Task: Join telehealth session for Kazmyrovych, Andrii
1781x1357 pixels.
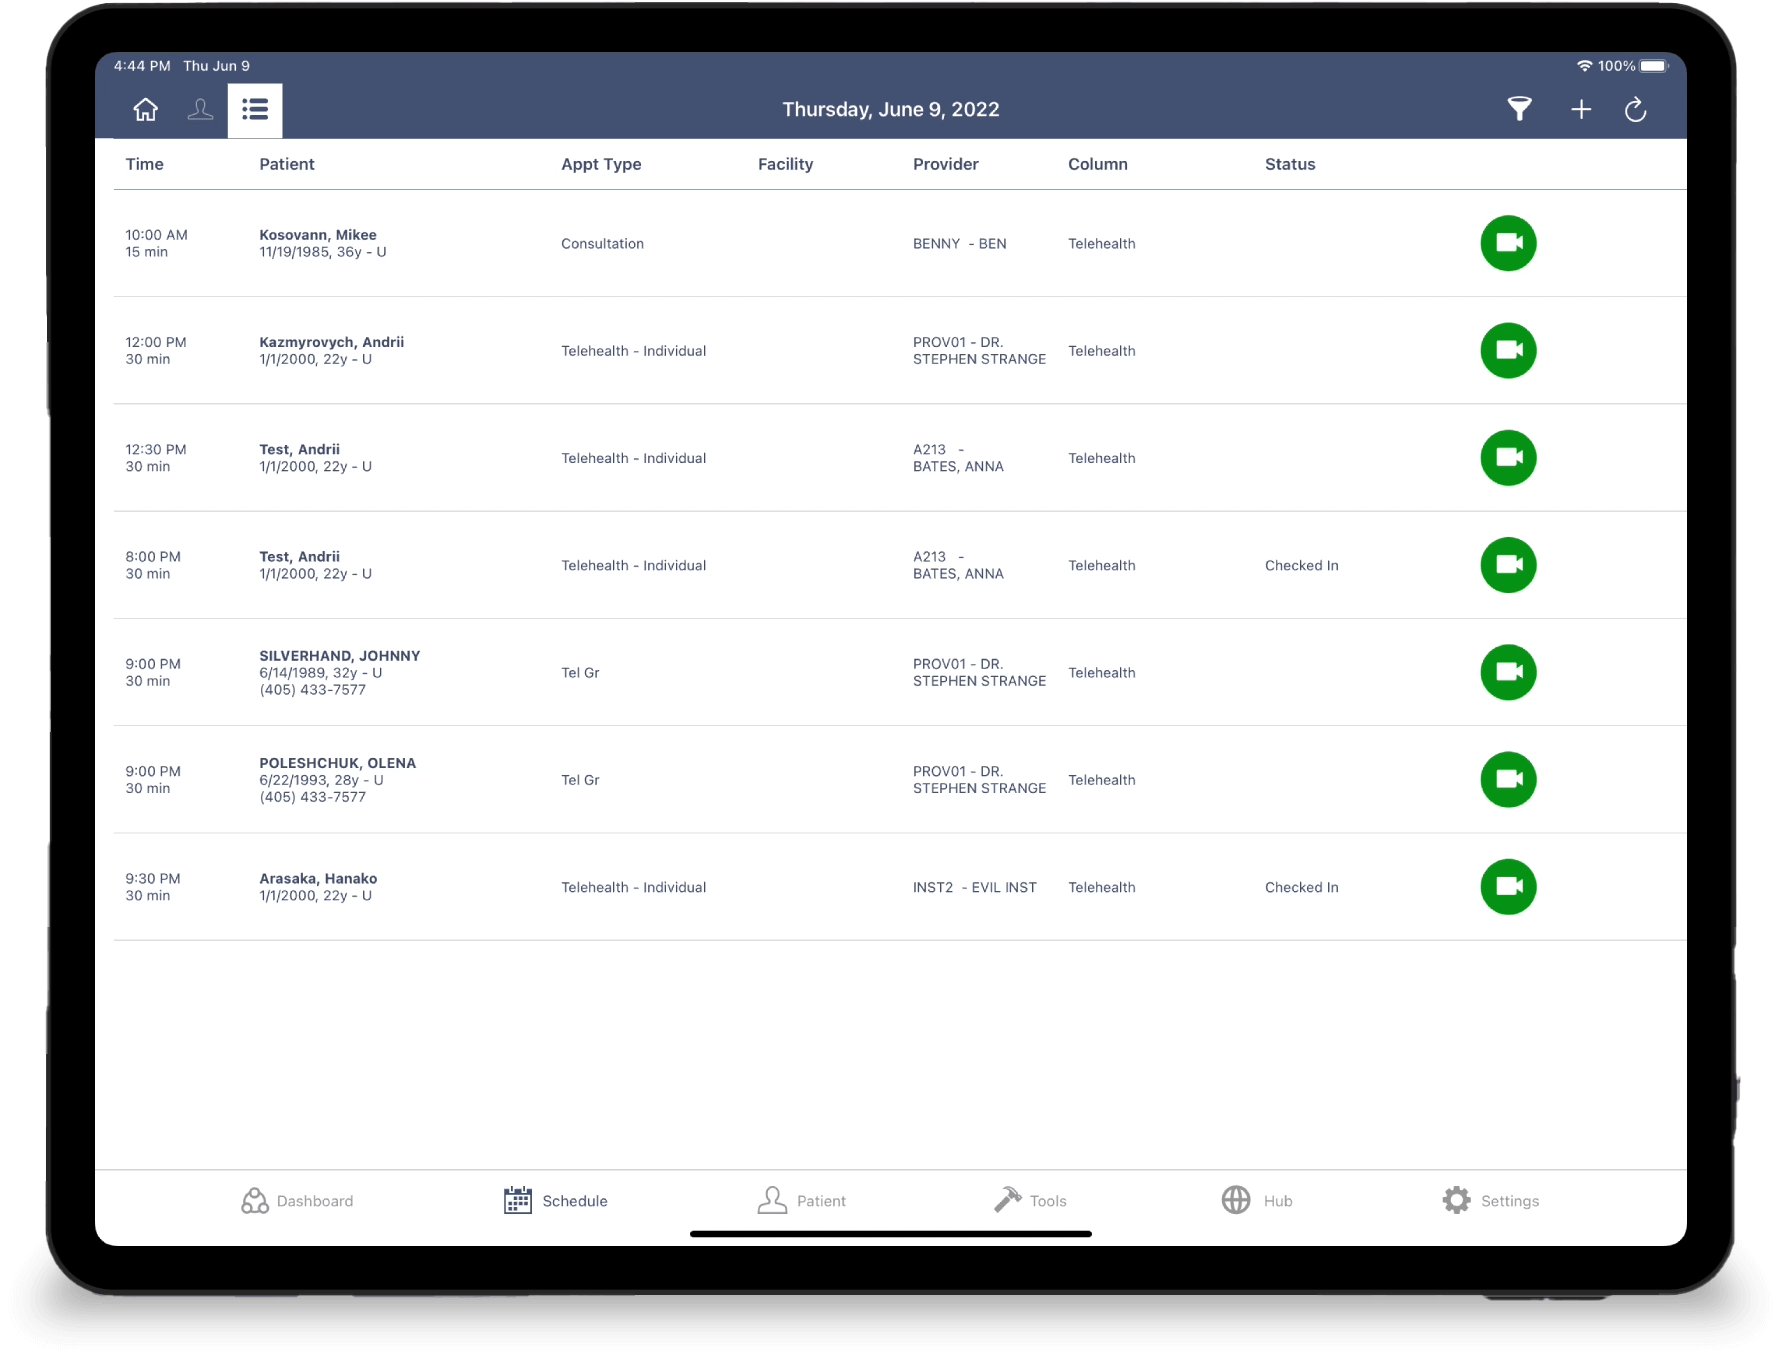Action: [1508, 351]
